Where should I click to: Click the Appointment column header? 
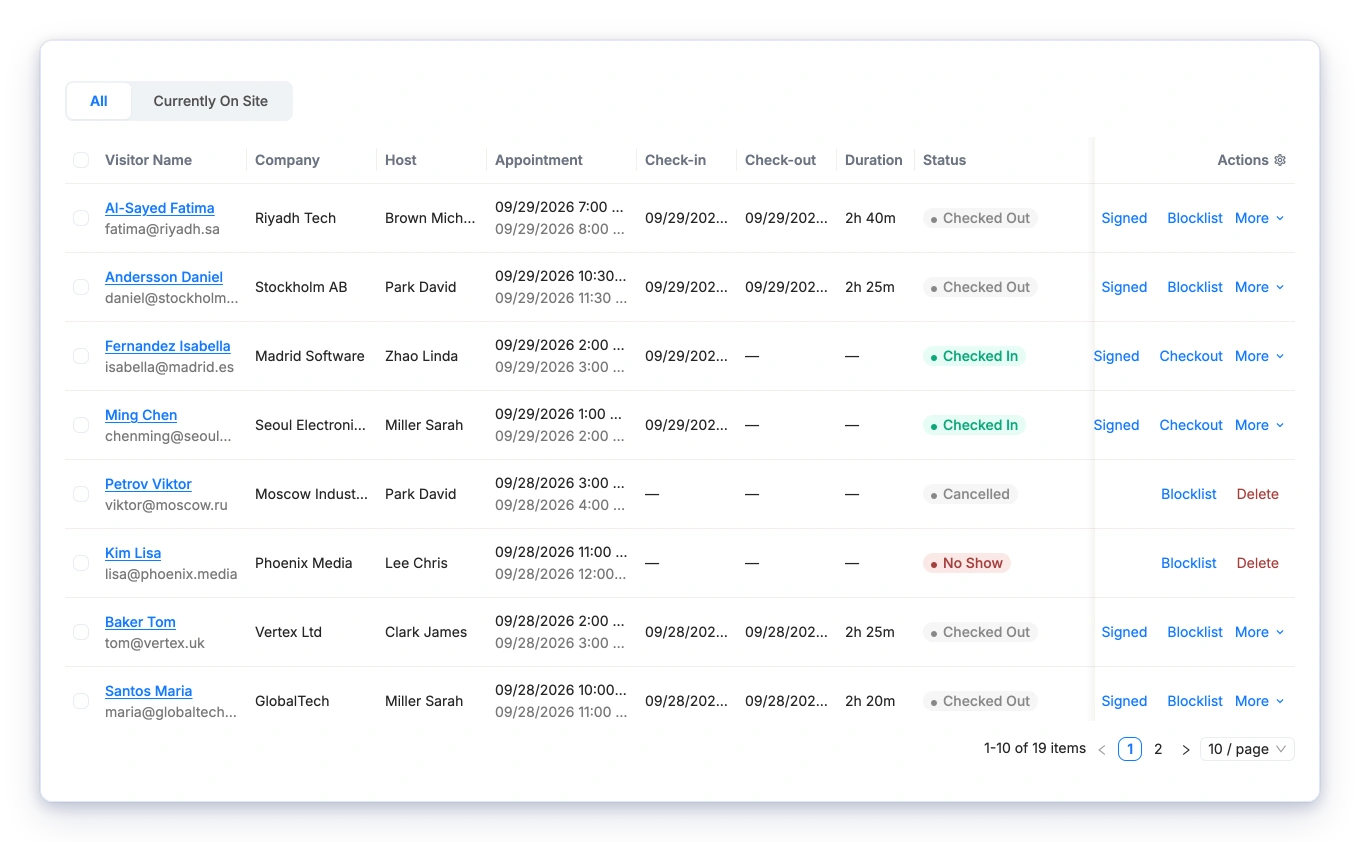coord(539,160)
